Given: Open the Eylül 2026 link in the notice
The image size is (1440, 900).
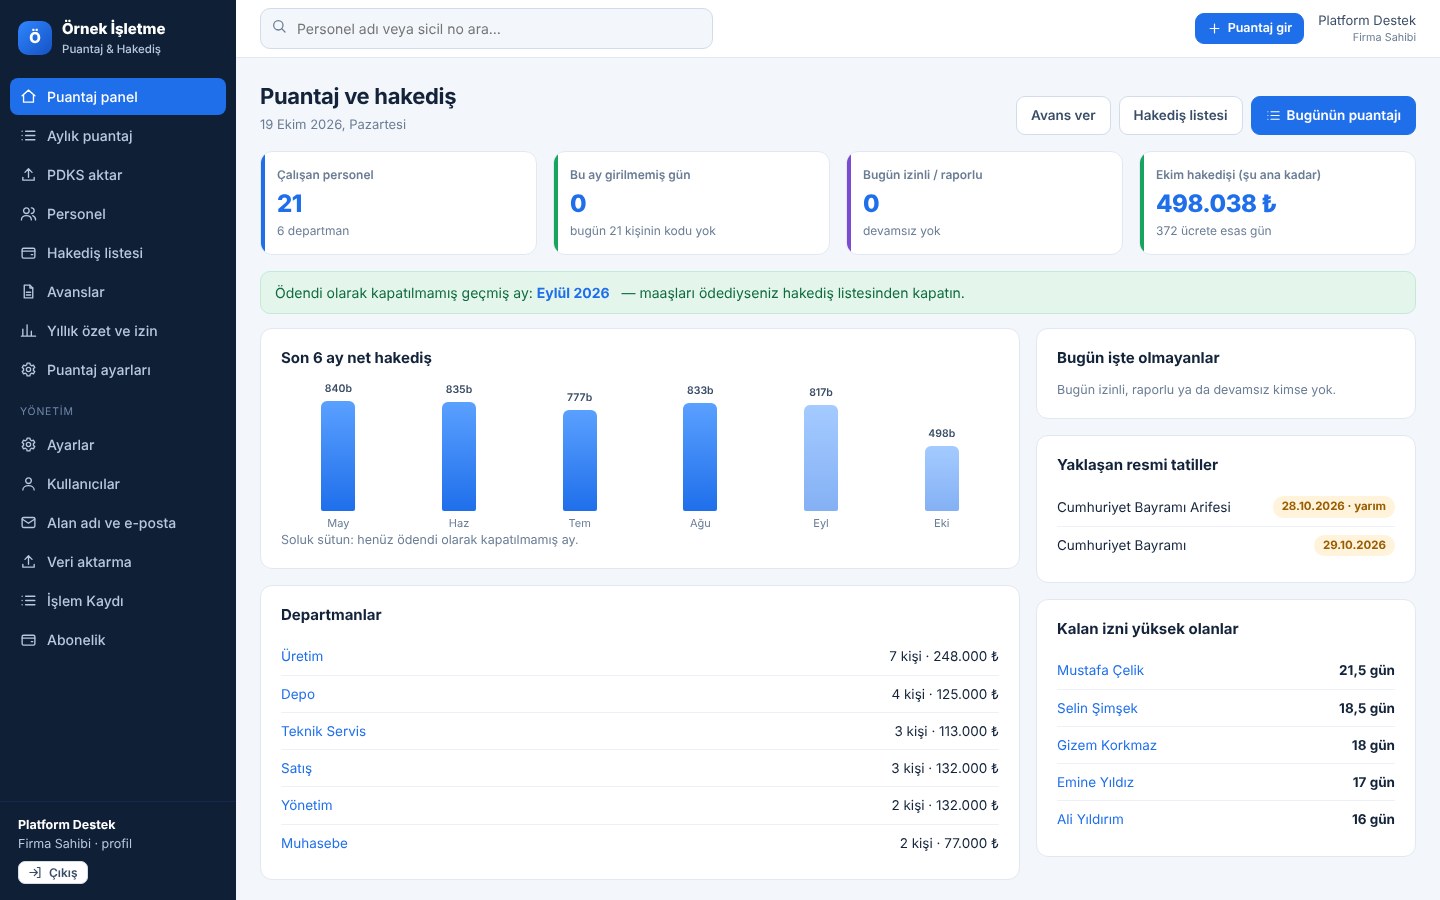Looking at the screenshot, I should [573, 293].
